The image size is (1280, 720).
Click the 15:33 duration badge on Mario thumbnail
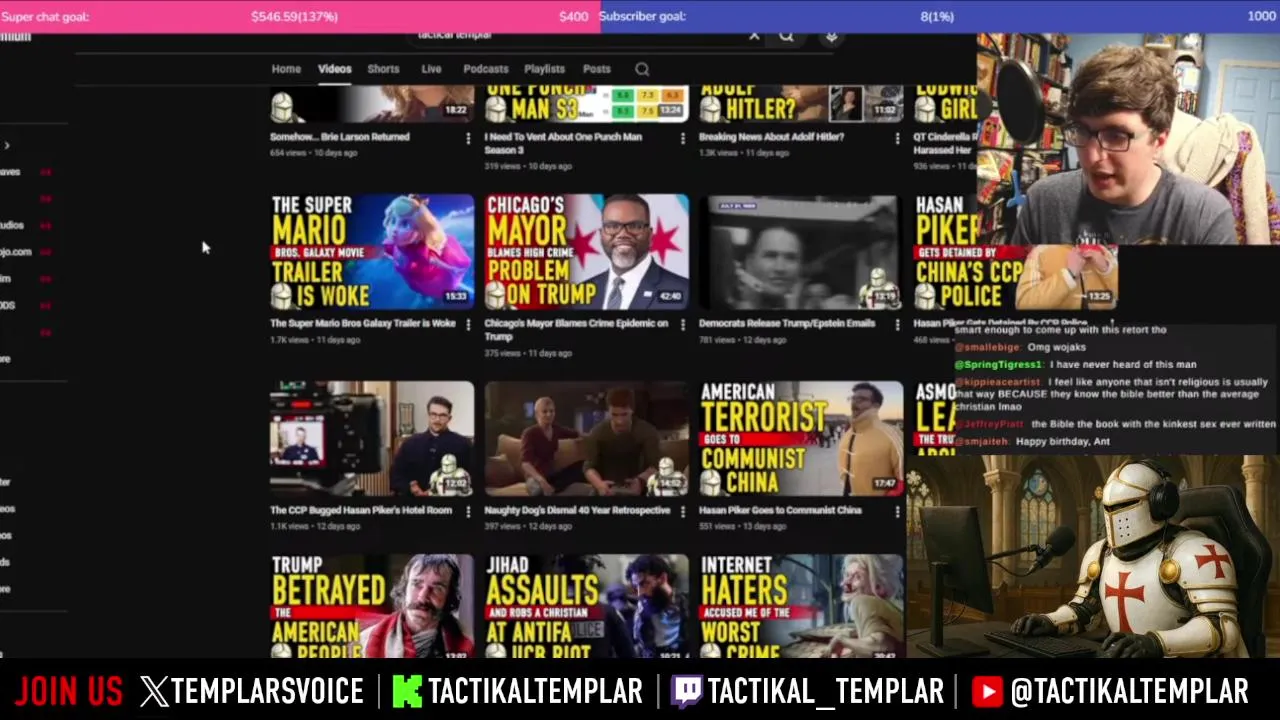(455, 297)
